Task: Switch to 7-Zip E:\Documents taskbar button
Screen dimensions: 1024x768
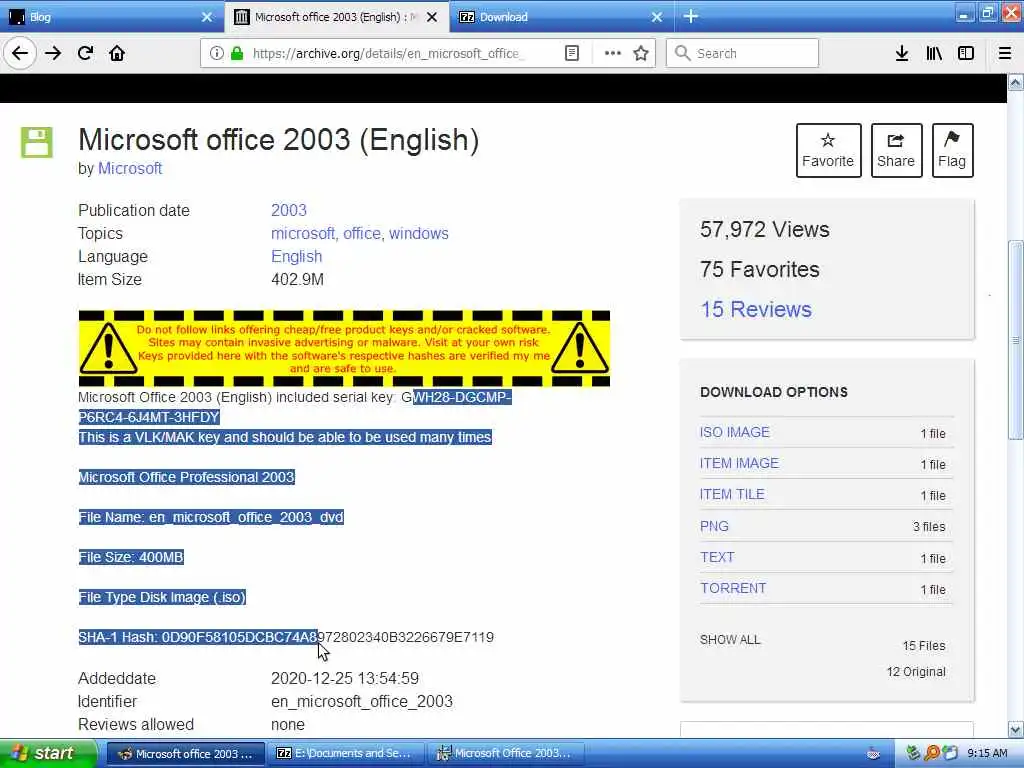Action: [x=345, y=754]
